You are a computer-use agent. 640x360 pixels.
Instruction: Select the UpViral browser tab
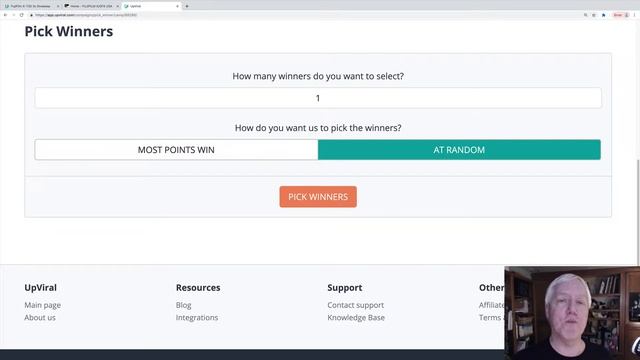pos(152,6)
